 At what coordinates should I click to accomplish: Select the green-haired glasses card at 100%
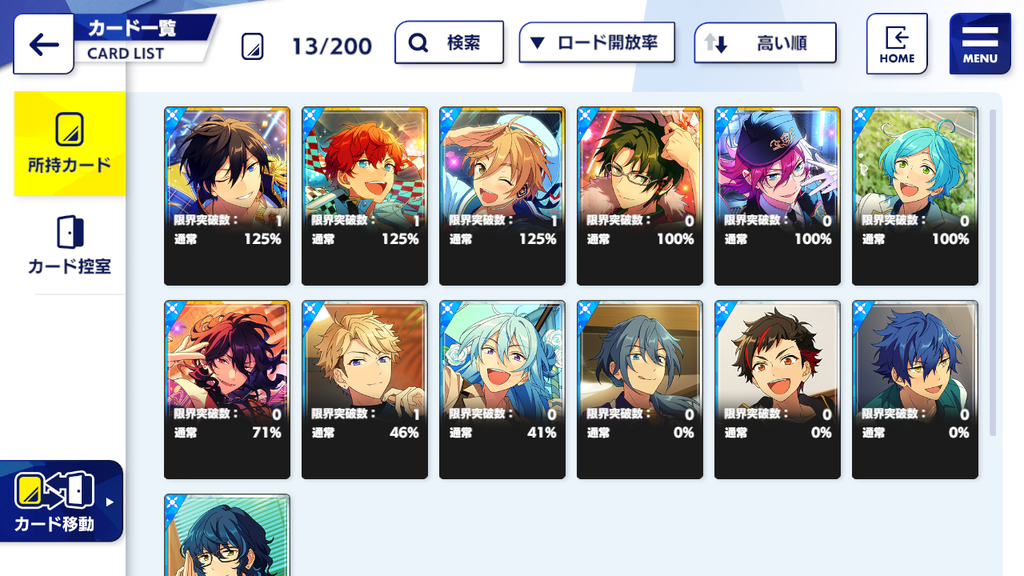(640, 196)
